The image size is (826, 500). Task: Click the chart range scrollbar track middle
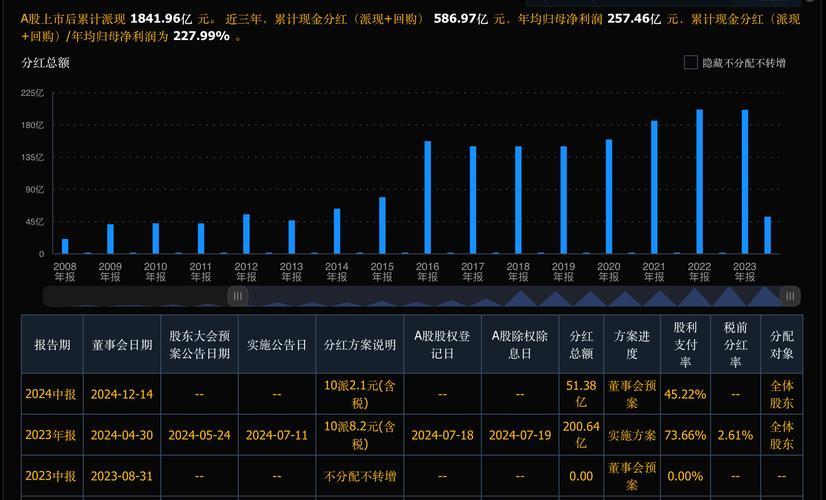(421, 296)
